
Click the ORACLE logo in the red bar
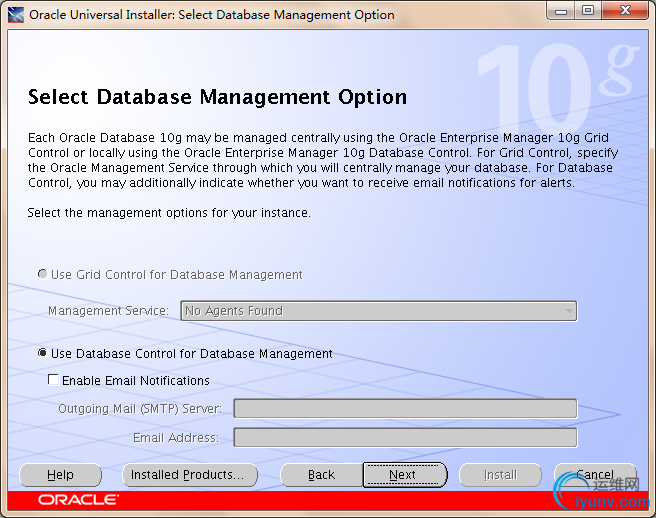78,500
